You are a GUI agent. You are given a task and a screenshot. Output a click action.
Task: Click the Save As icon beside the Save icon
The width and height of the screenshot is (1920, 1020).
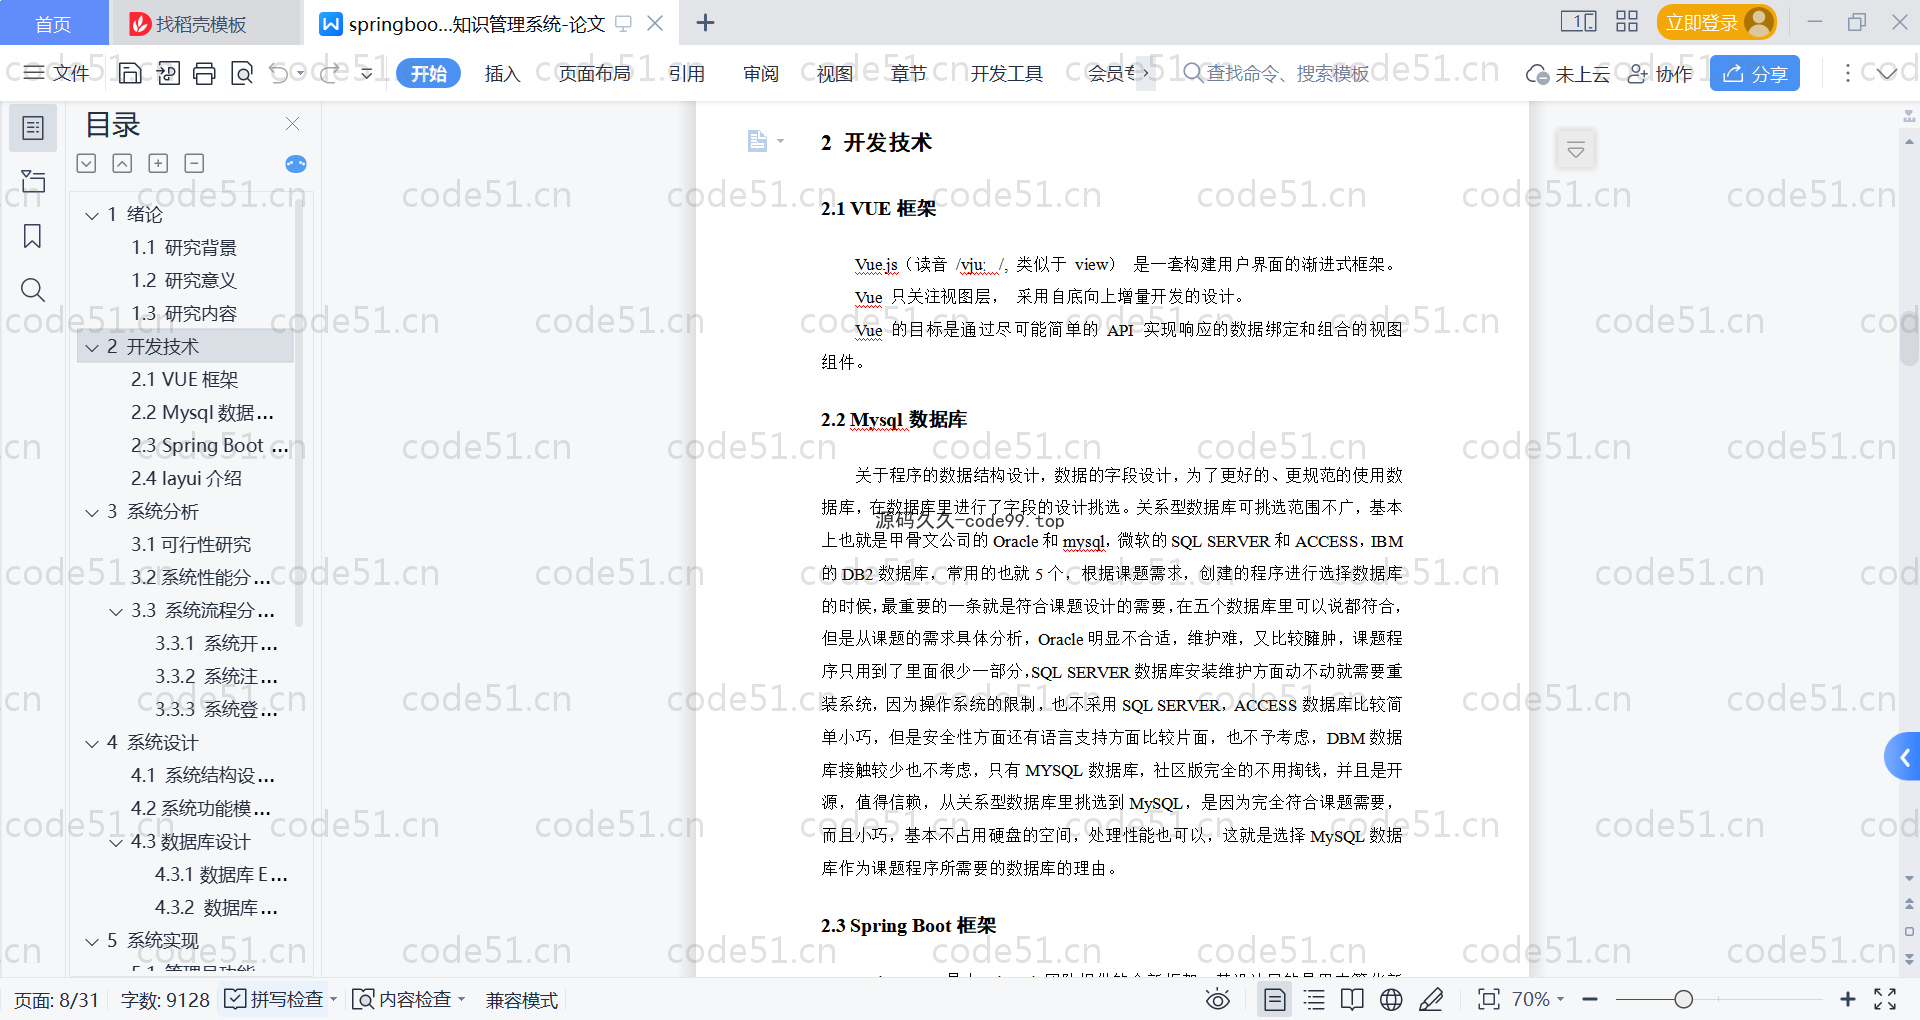168,73
